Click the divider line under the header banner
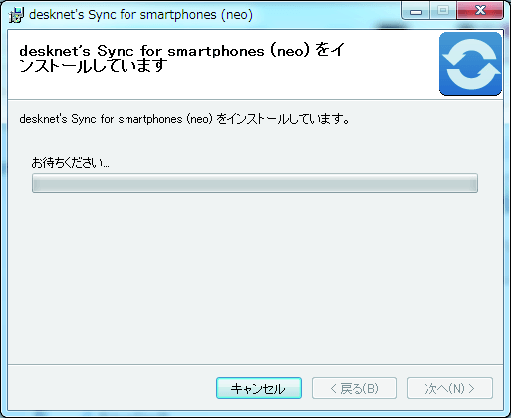 coord(255,99)
